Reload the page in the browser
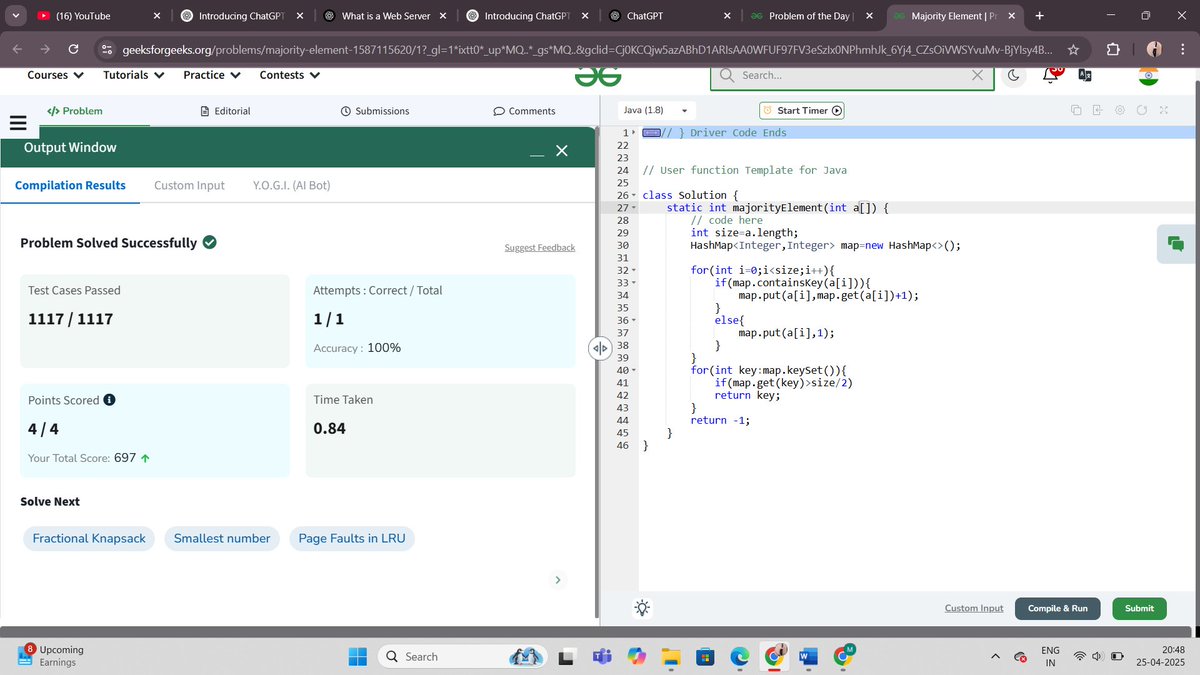1200x675 pixels. click(x=73, y=49)
